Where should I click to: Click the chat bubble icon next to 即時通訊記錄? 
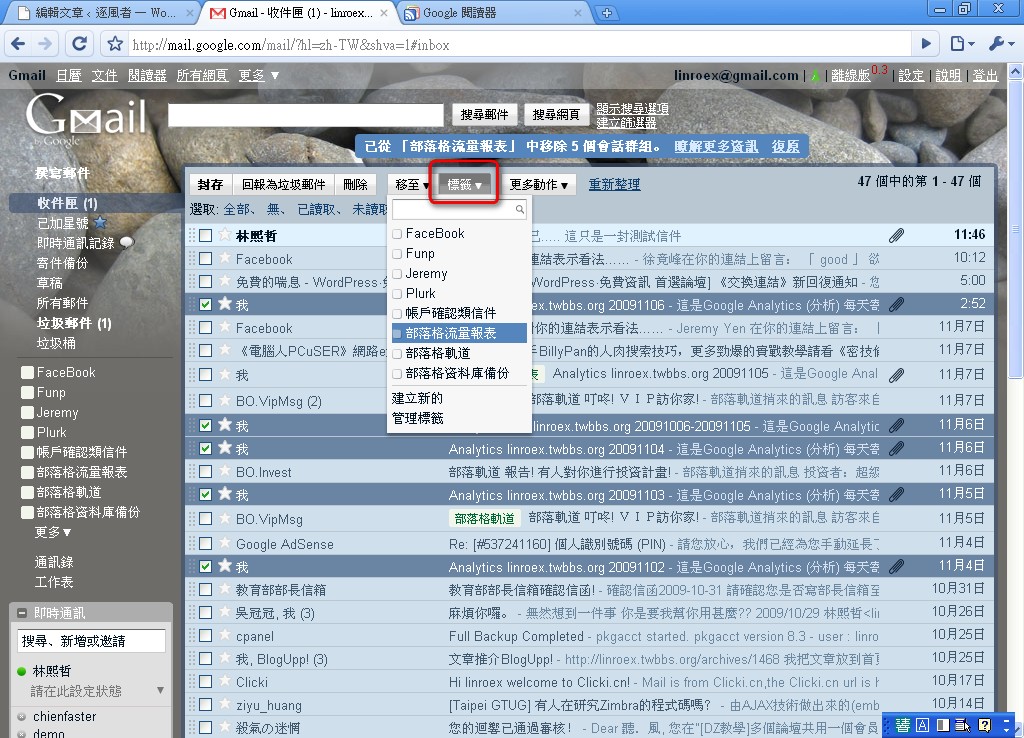coord(127,242)
